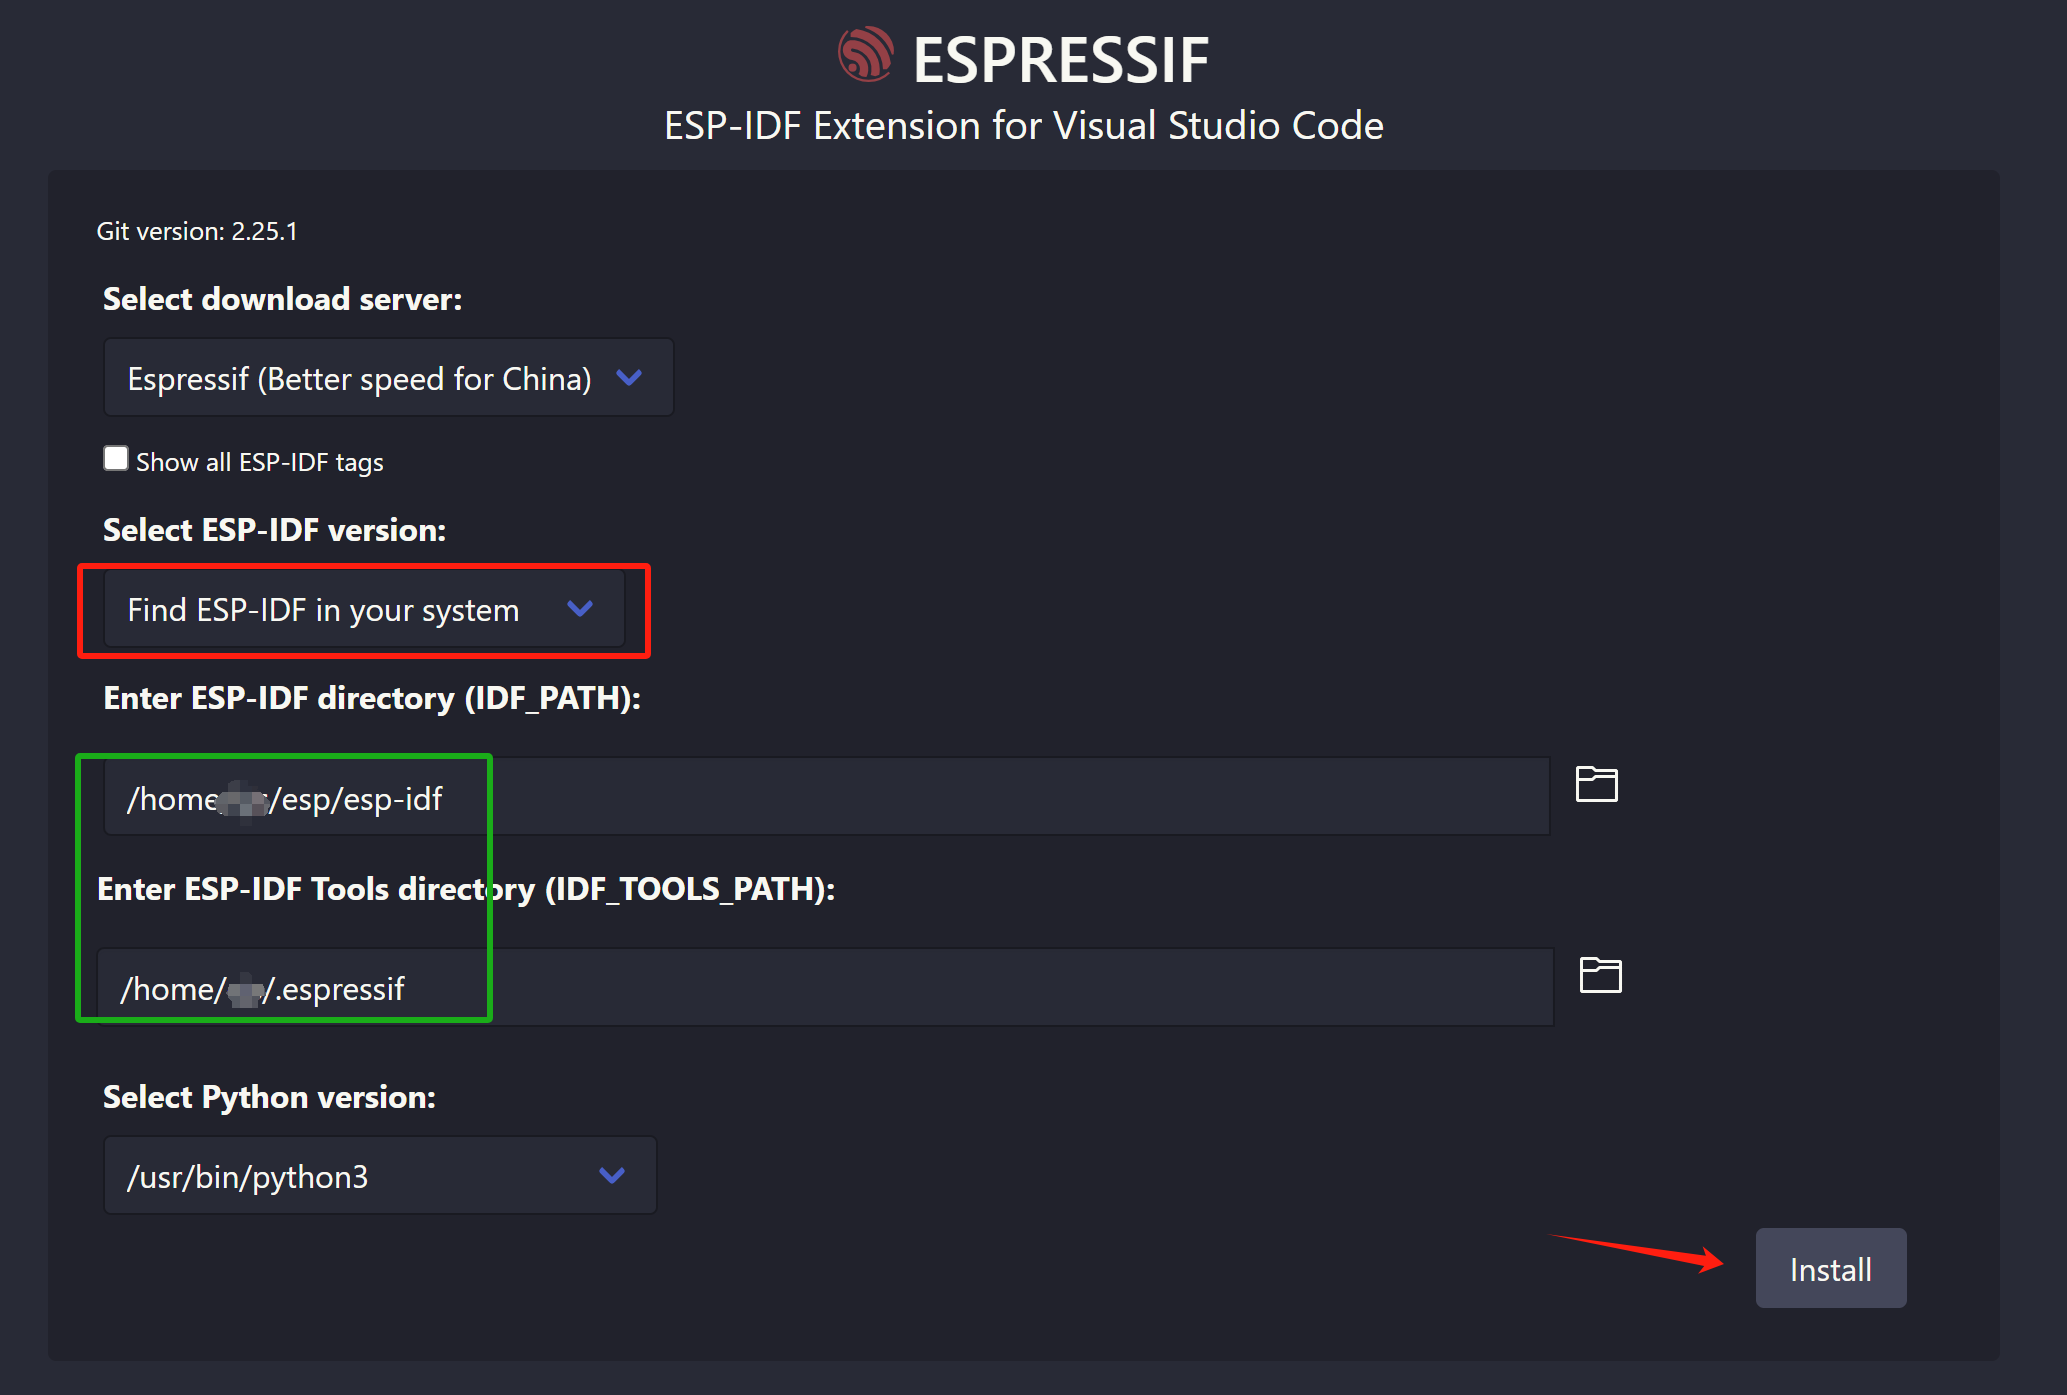Click Install to begin setup
2067x1395 pixels.
coord(1830,1268)
